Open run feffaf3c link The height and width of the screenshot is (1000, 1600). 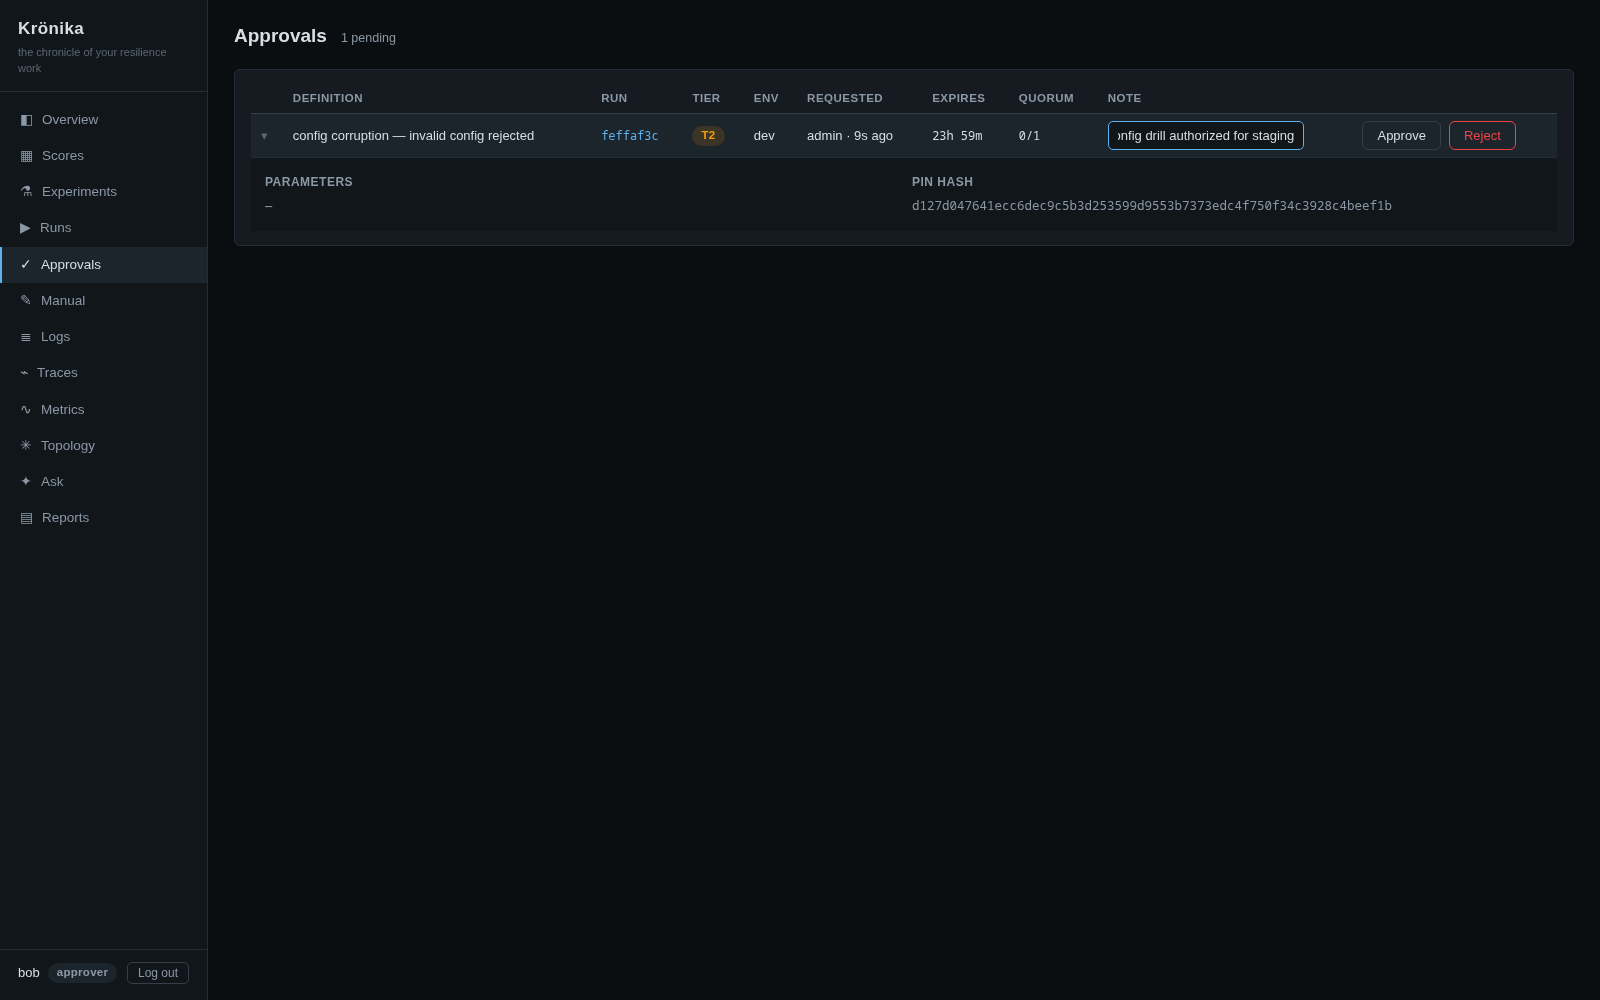tap(630, 136)
